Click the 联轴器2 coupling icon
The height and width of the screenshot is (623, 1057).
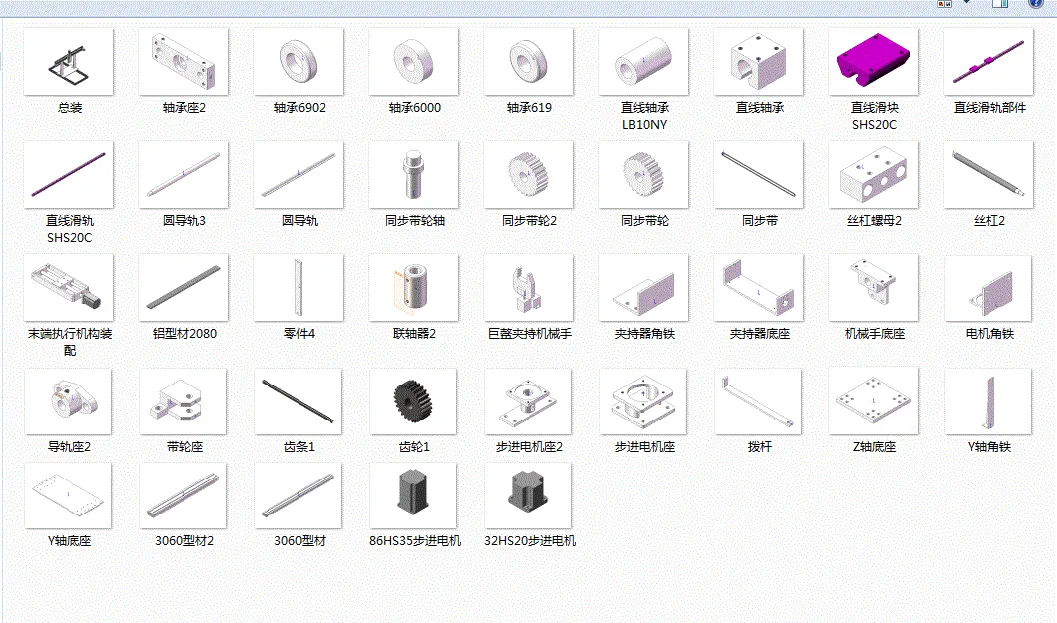click(x=414, y=288)
